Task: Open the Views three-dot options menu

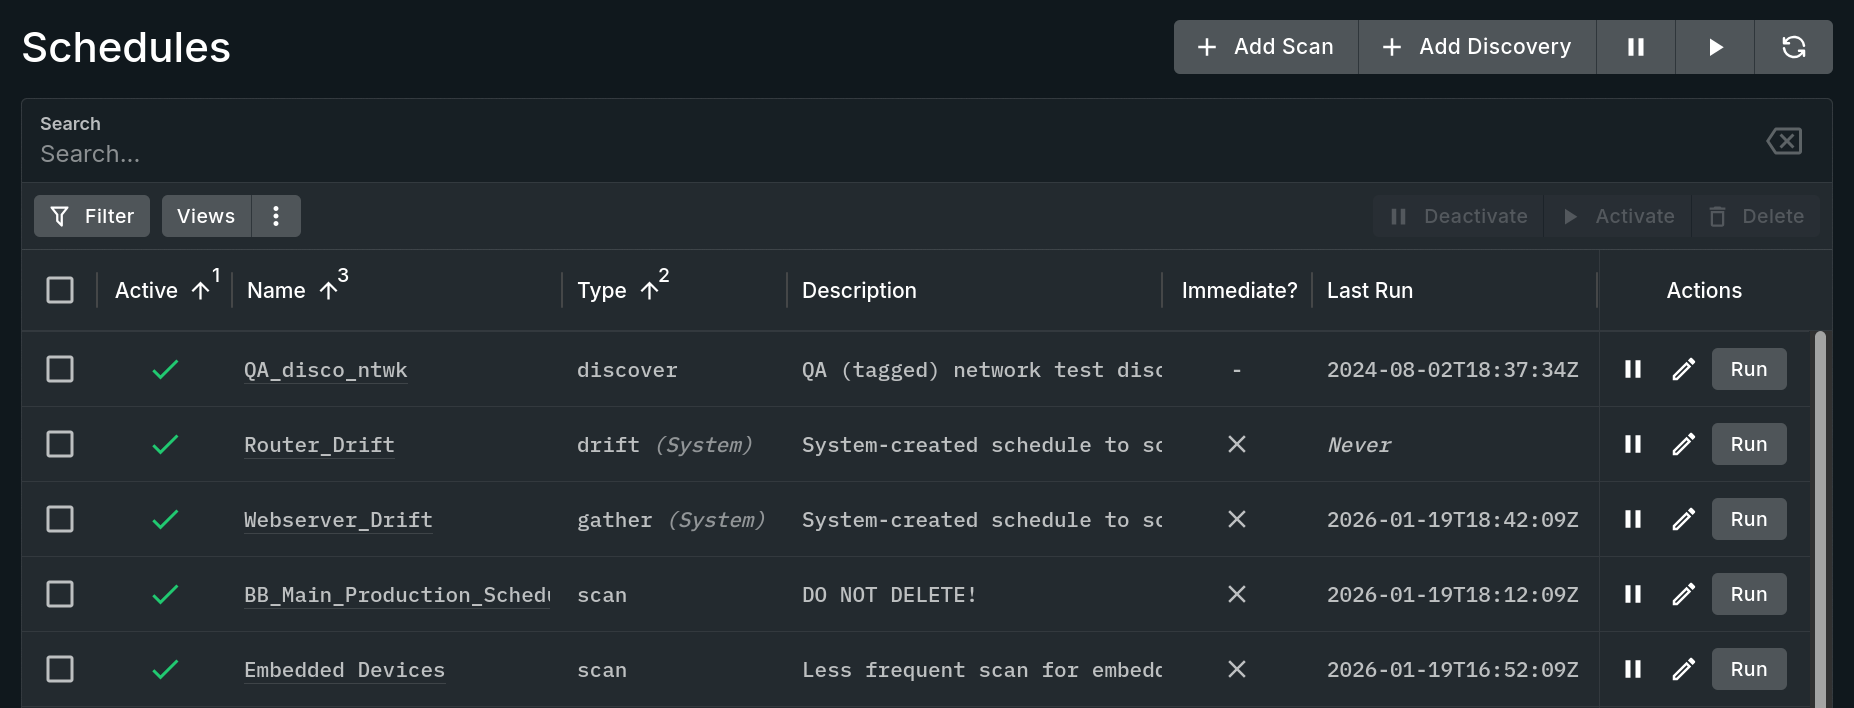Action: [x=276, y=216]
